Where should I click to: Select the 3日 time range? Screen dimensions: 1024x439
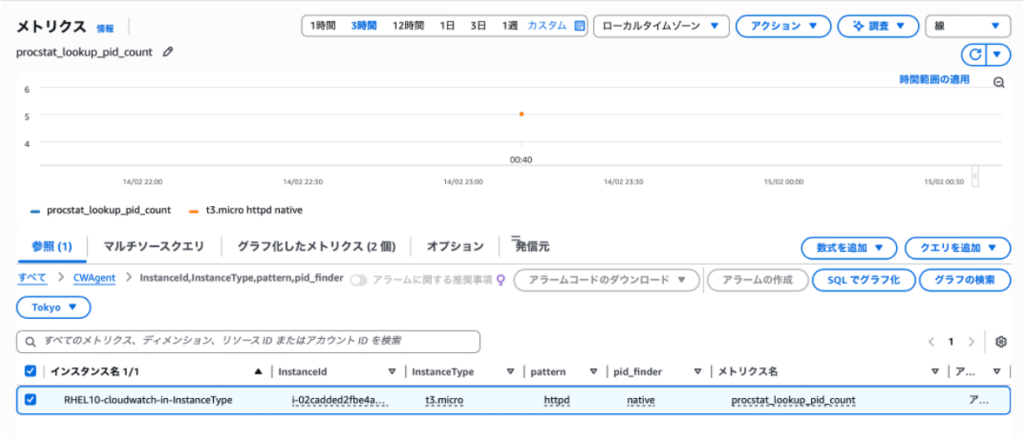(479, 26)
